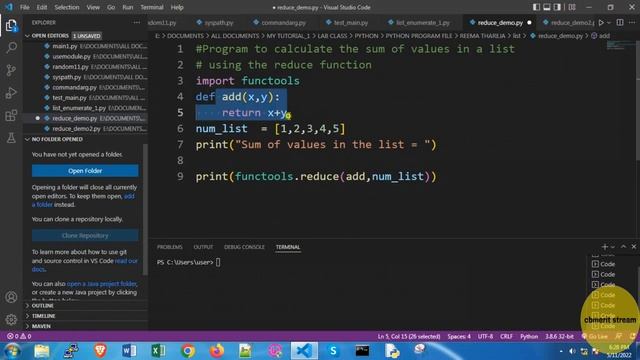Viewport: 640px width, 360px height.
Task: Switch to the Output panel tab
Action: [203, 247]
